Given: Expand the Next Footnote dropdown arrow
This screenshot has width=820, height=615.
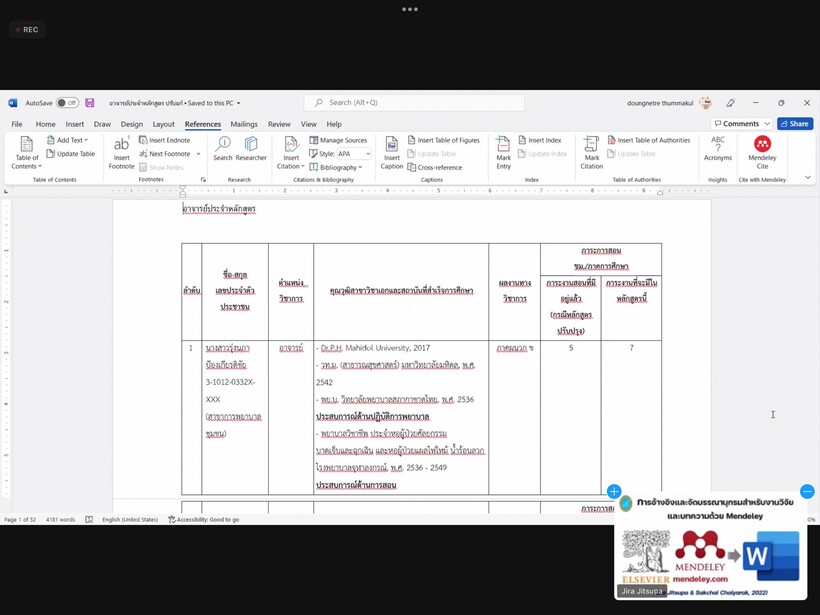Looking at the screenshot, I should pyautogui.click(x=198, y=154).
